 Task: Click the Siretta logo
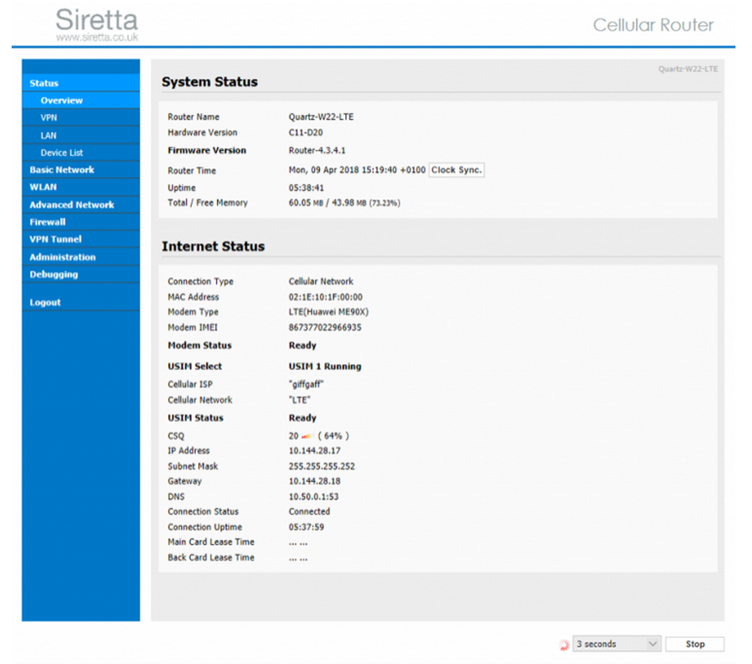point(97,24)
